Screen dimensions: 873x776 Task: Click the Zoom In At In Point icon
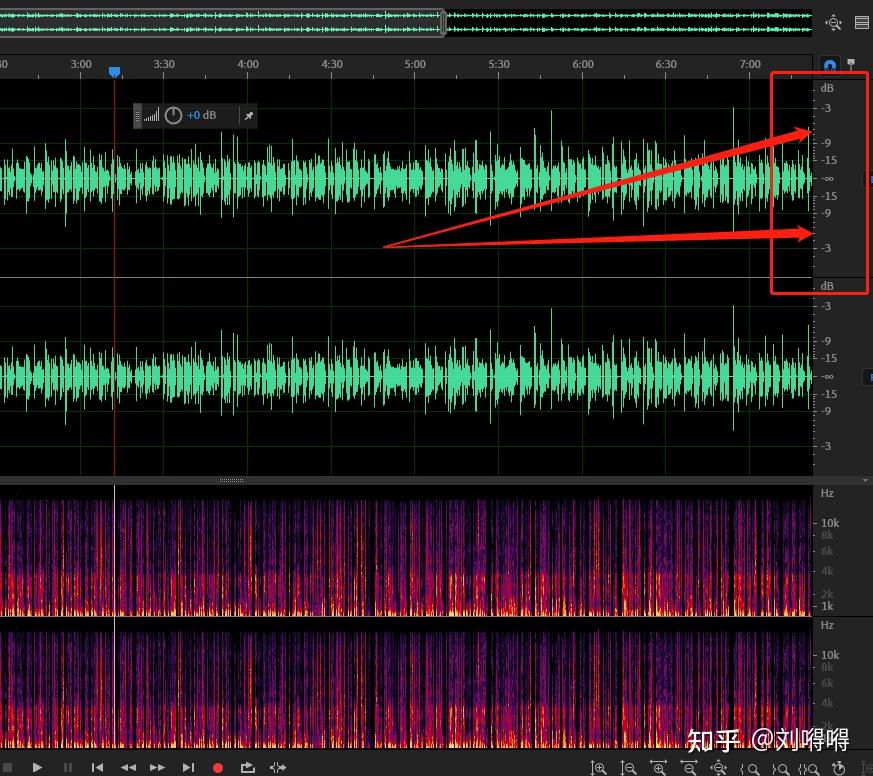tap(750, 766)
